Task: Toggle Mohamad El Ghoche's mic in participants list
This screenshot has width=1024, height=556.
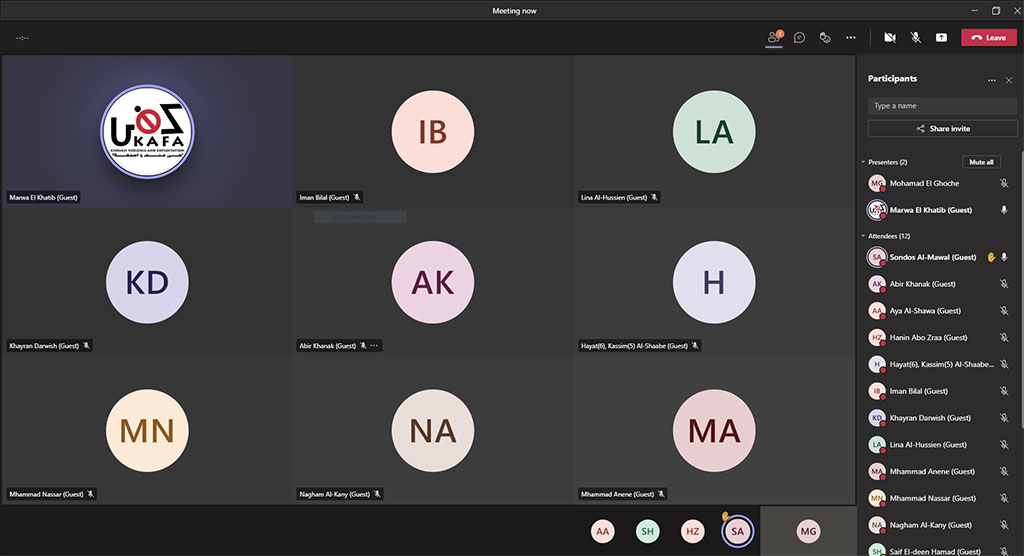Action: click(1004, 184)
